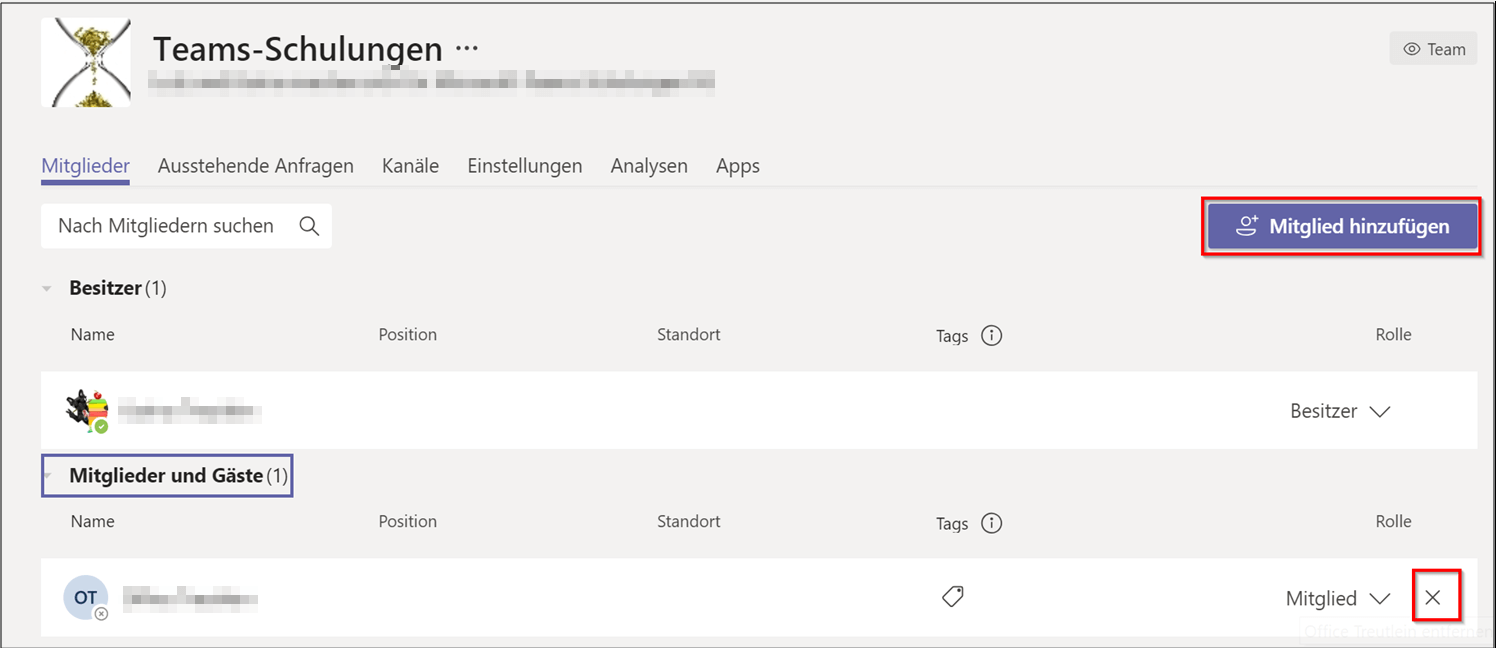Image resolution: width=1496 pixels, height=648 pixels.
Task: Click Rolle header under Mitglieder und Gäste
Action: tap(1393, 521)
